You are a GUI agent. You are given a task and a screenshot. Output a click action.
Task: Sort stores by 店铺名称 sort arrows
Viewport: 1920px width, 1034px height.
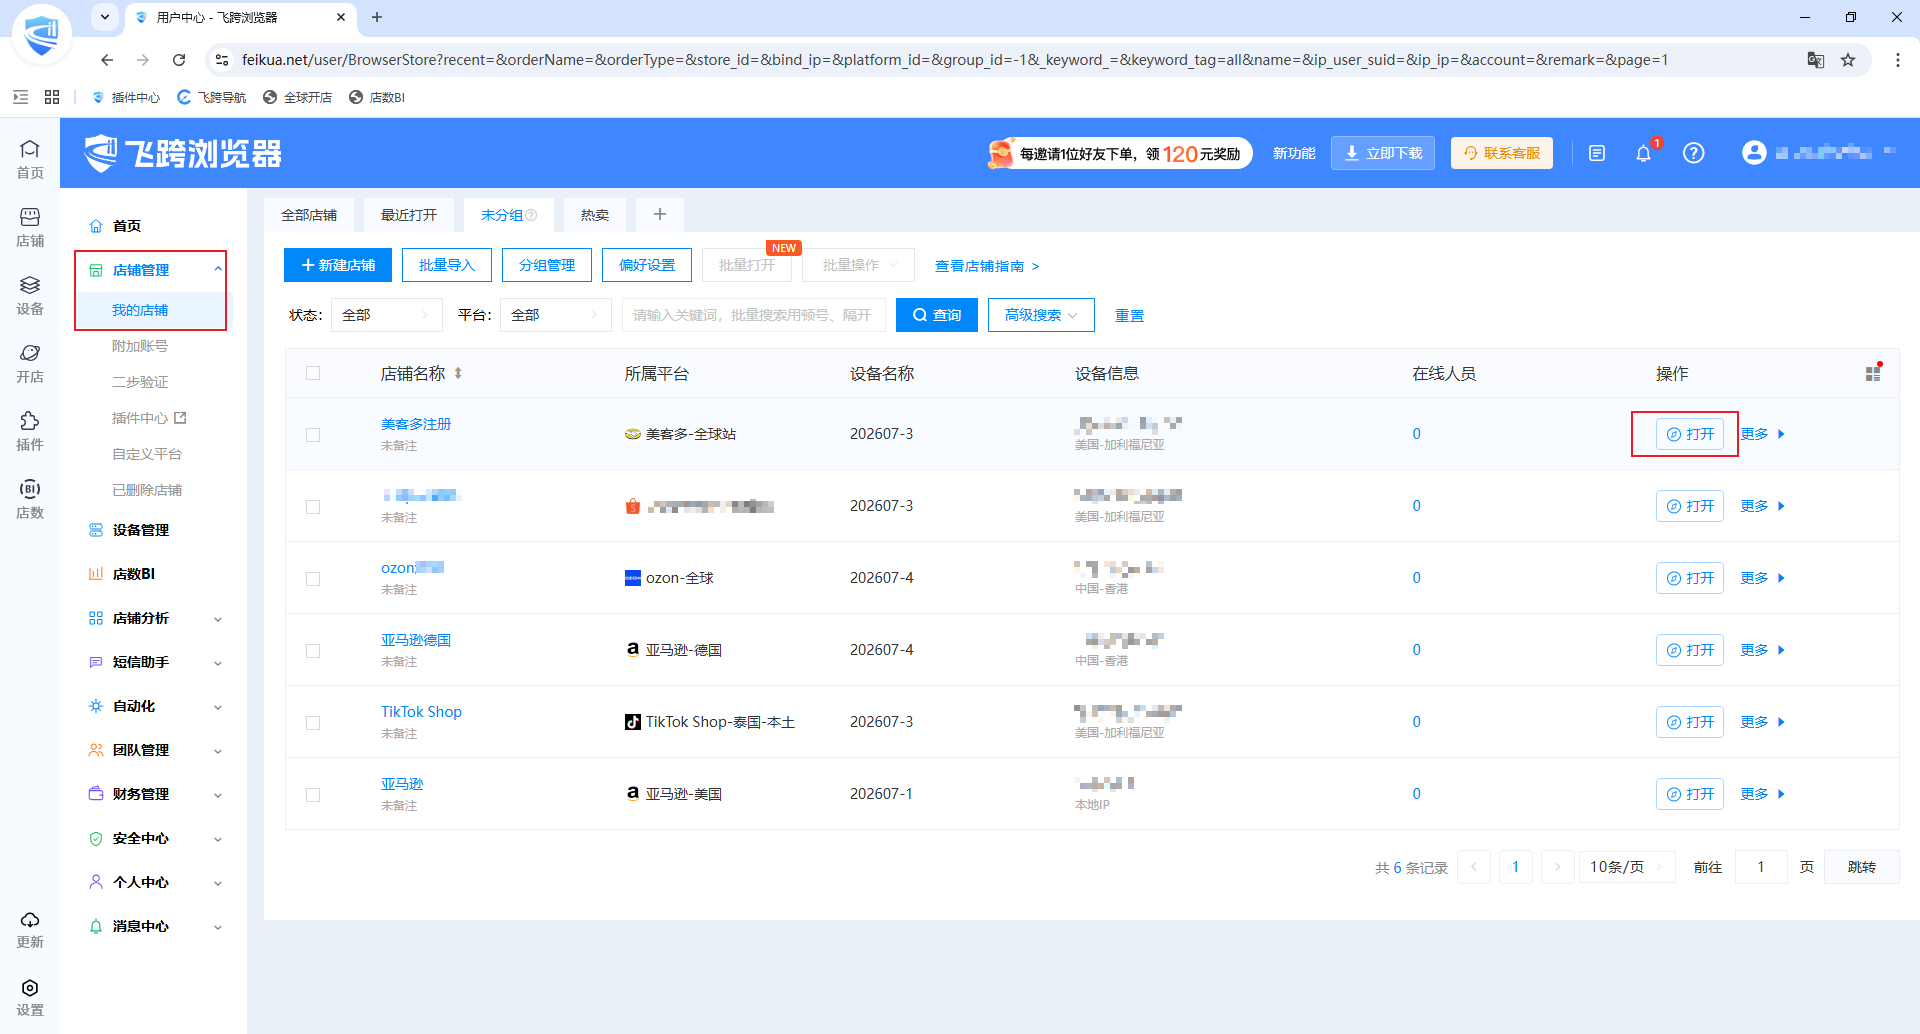click(458, 373)
